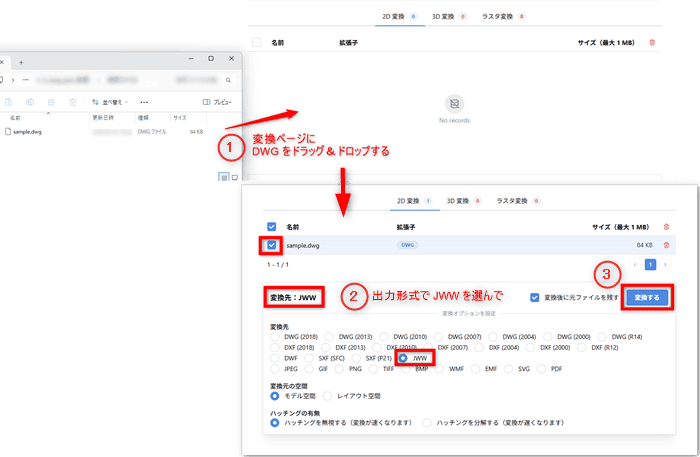
Task: Maximize the File Explorer window
Action: tap(211, 58)
